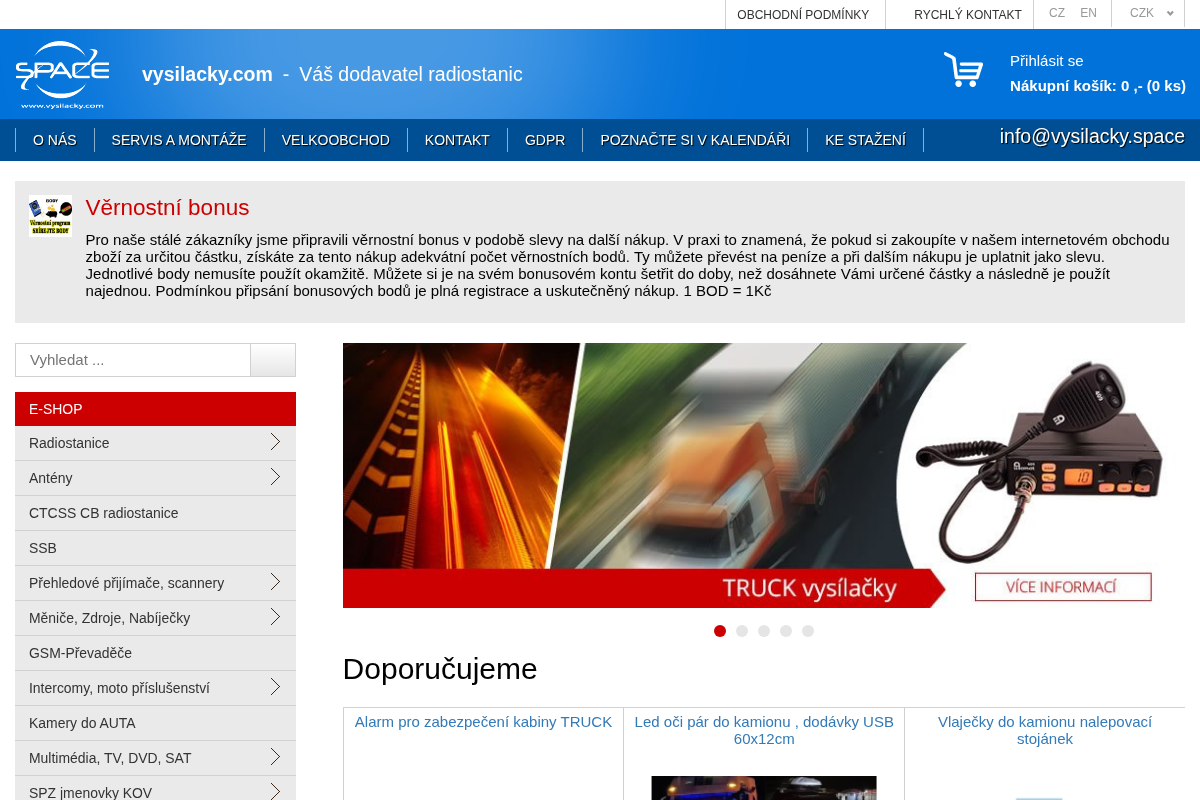1200x800 pixels.
Task: Click the vysilacky.com site title
Action: coord(207,74)
